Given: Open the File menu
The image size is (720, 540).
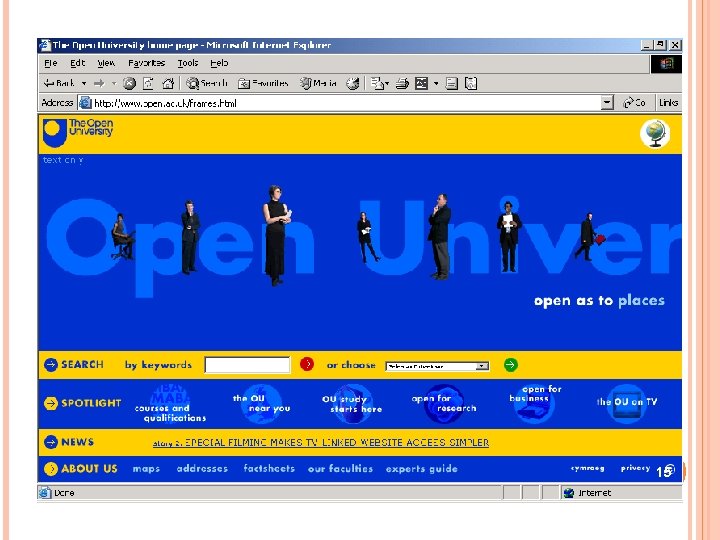Looking at the screenshot, I should (51, 63).
